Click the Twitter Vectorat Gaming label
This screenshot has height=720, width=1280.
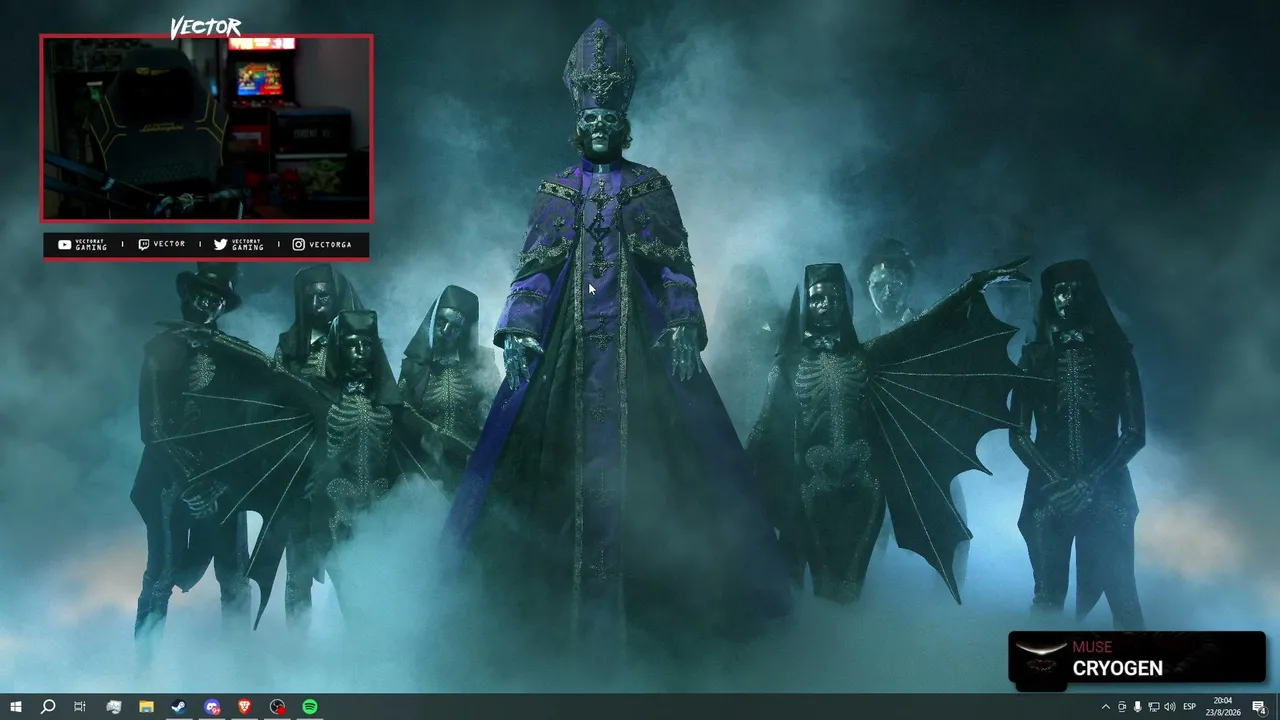[239, 244]
